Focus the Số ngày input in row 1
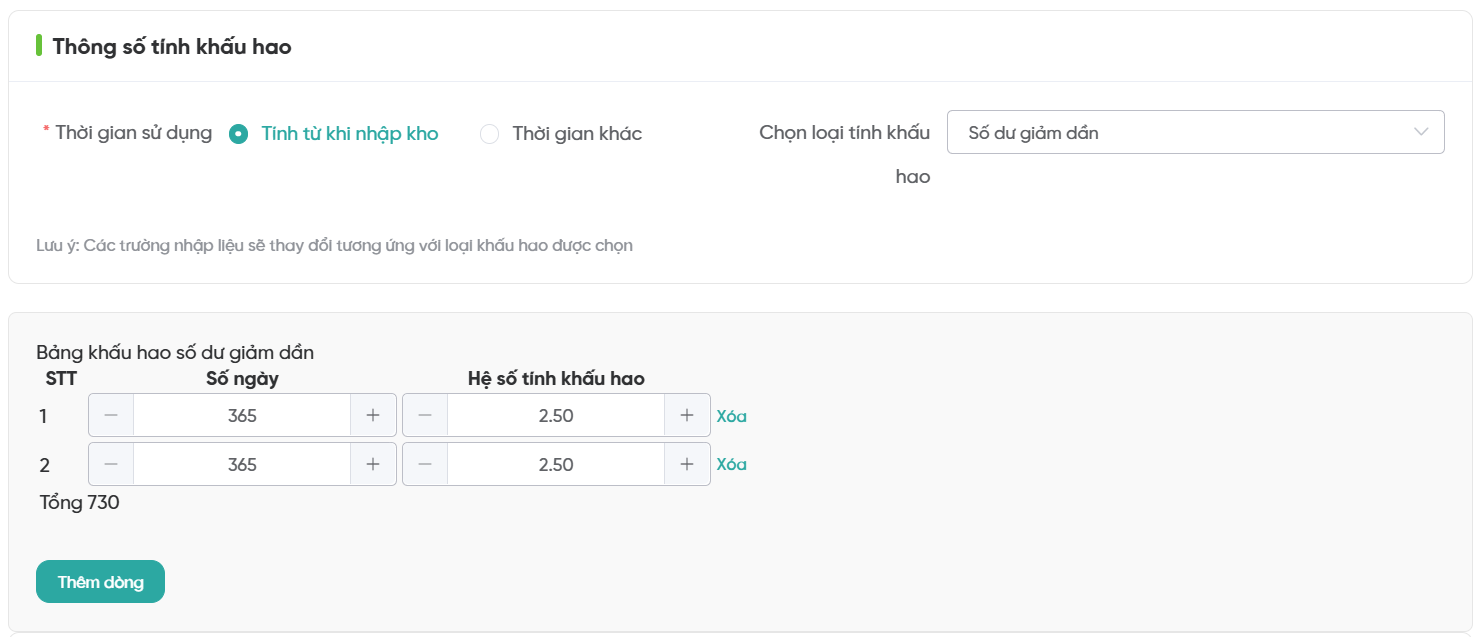 click(242, 415)
